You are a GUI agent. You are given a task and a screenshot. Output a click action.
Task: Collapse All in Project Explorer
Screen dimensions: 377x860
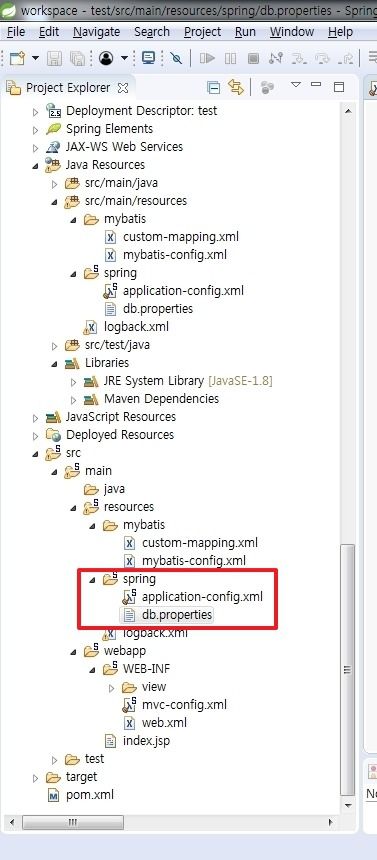(x=213, y=87)
